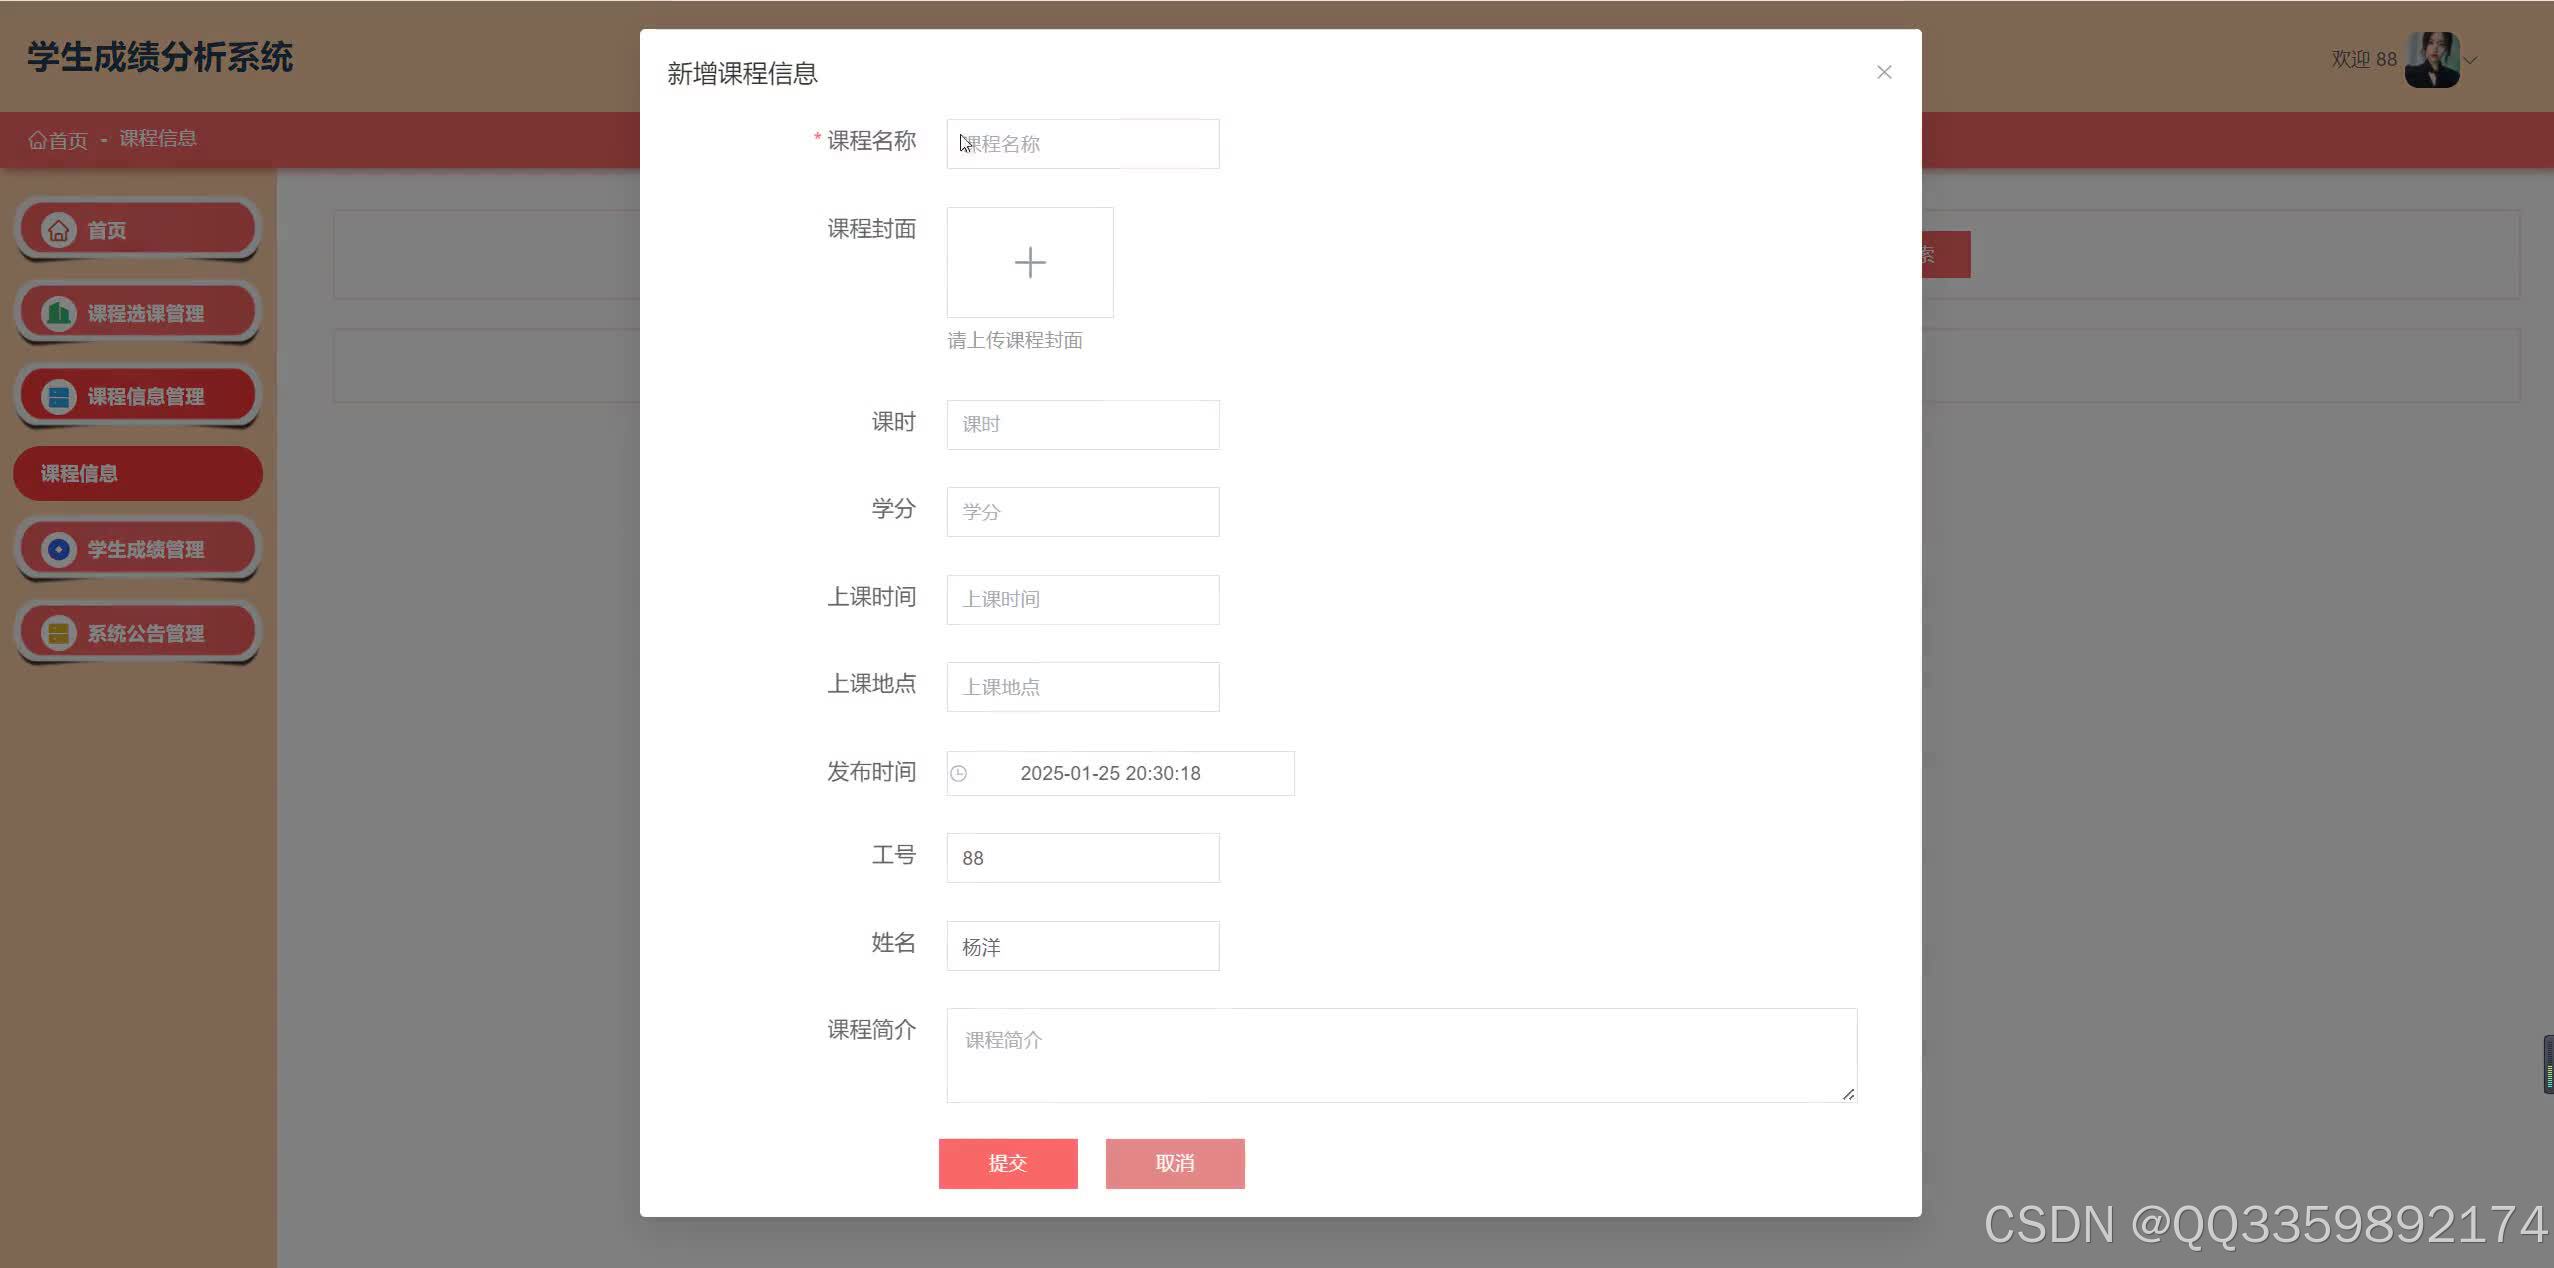The width and height of the screenshot is (2554, 1268).
Task: Click the 课程名称 input field
Action: (1082, 143)
